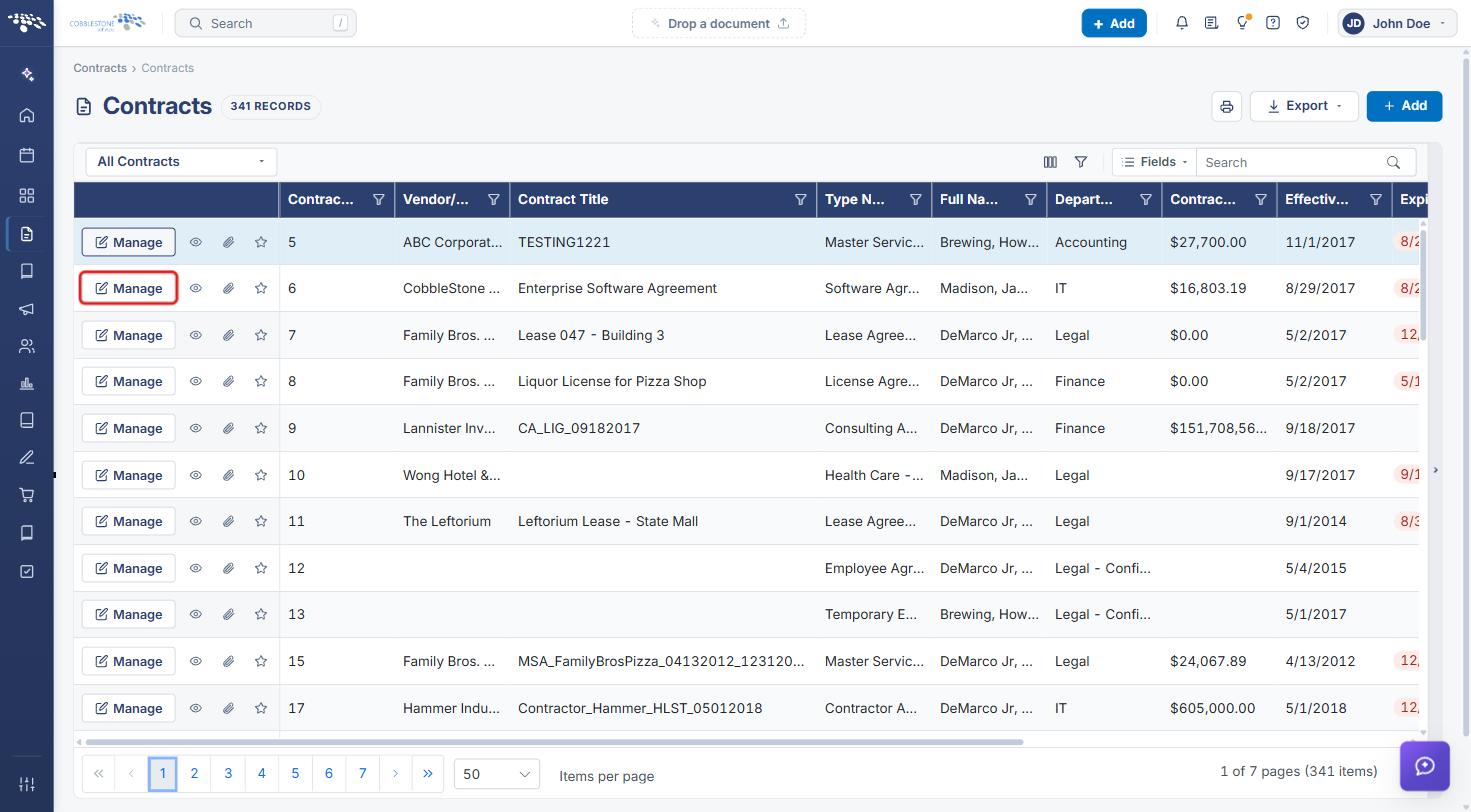Screen dimensions: 1471x812
Task: Click the top bar Add button
Action: coord(1114,23)
